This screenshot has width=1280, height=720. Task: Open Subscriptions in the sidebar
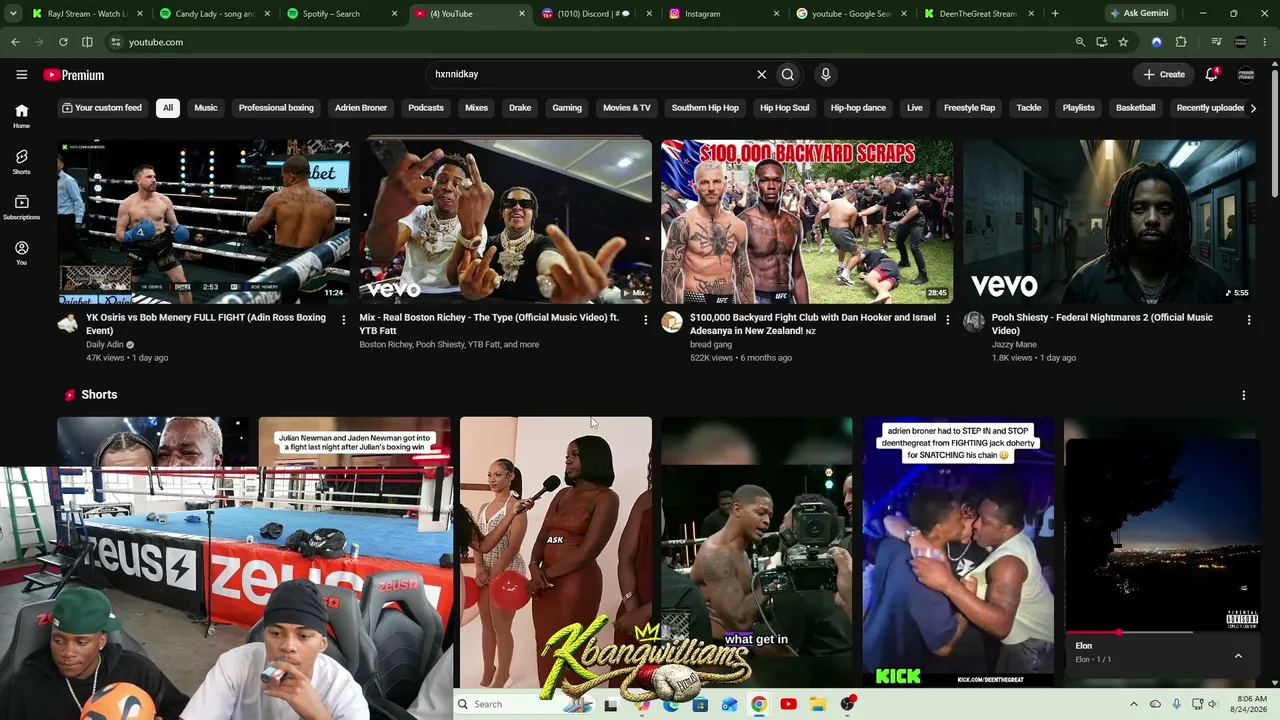[x=21, y=207]
